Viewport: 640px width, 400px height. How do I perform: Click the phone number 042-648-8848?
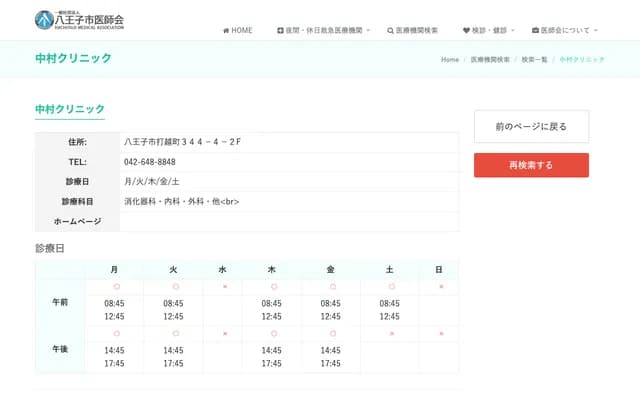tap(150, 162)
